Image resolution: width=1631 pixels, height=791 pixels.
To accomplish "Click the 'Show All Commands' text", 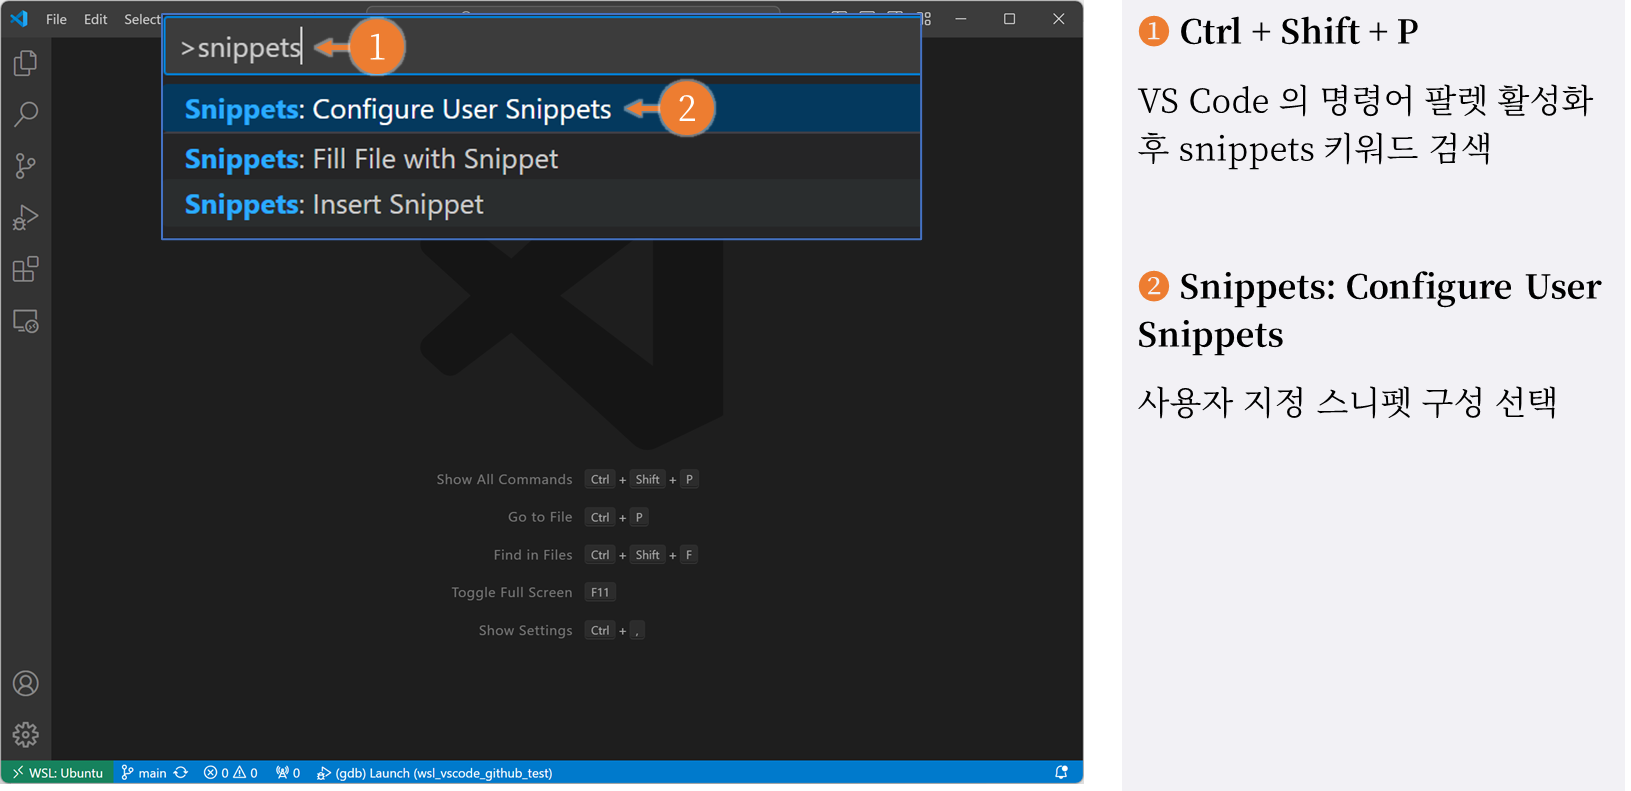I will pyautogui.click(x=504, y=480).
